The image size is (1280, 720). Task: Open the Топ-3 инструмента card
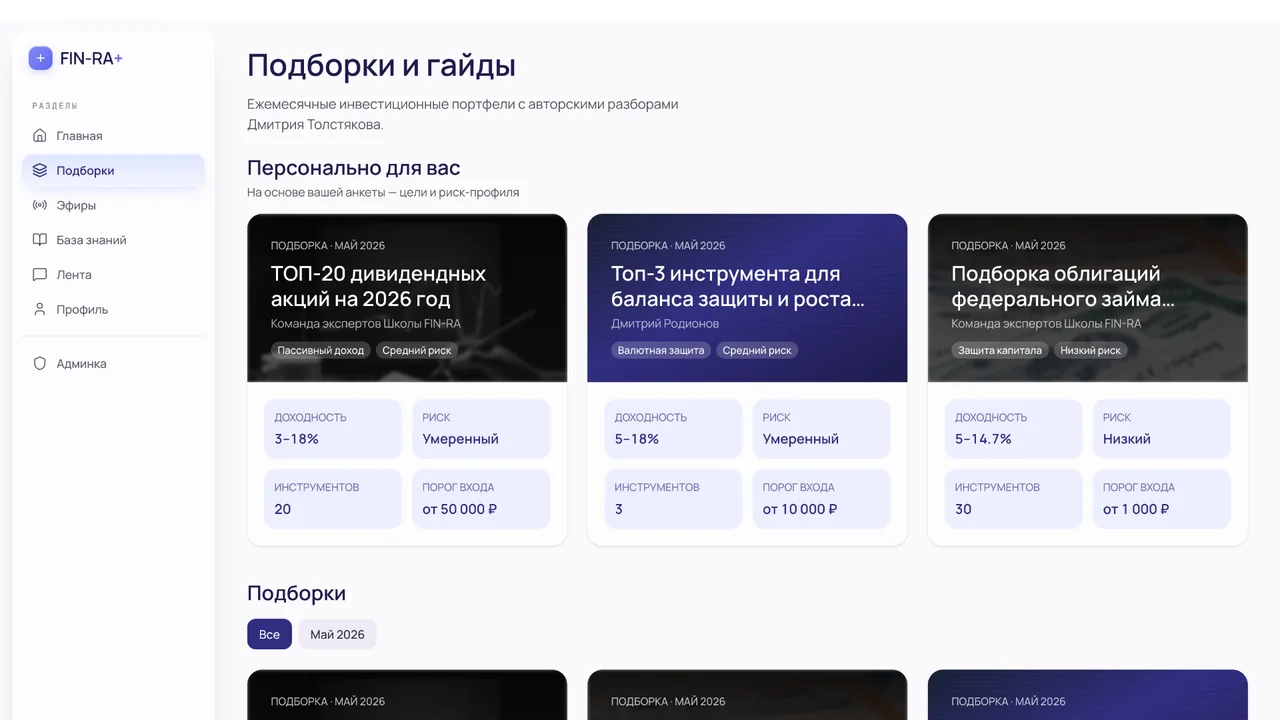747,380
